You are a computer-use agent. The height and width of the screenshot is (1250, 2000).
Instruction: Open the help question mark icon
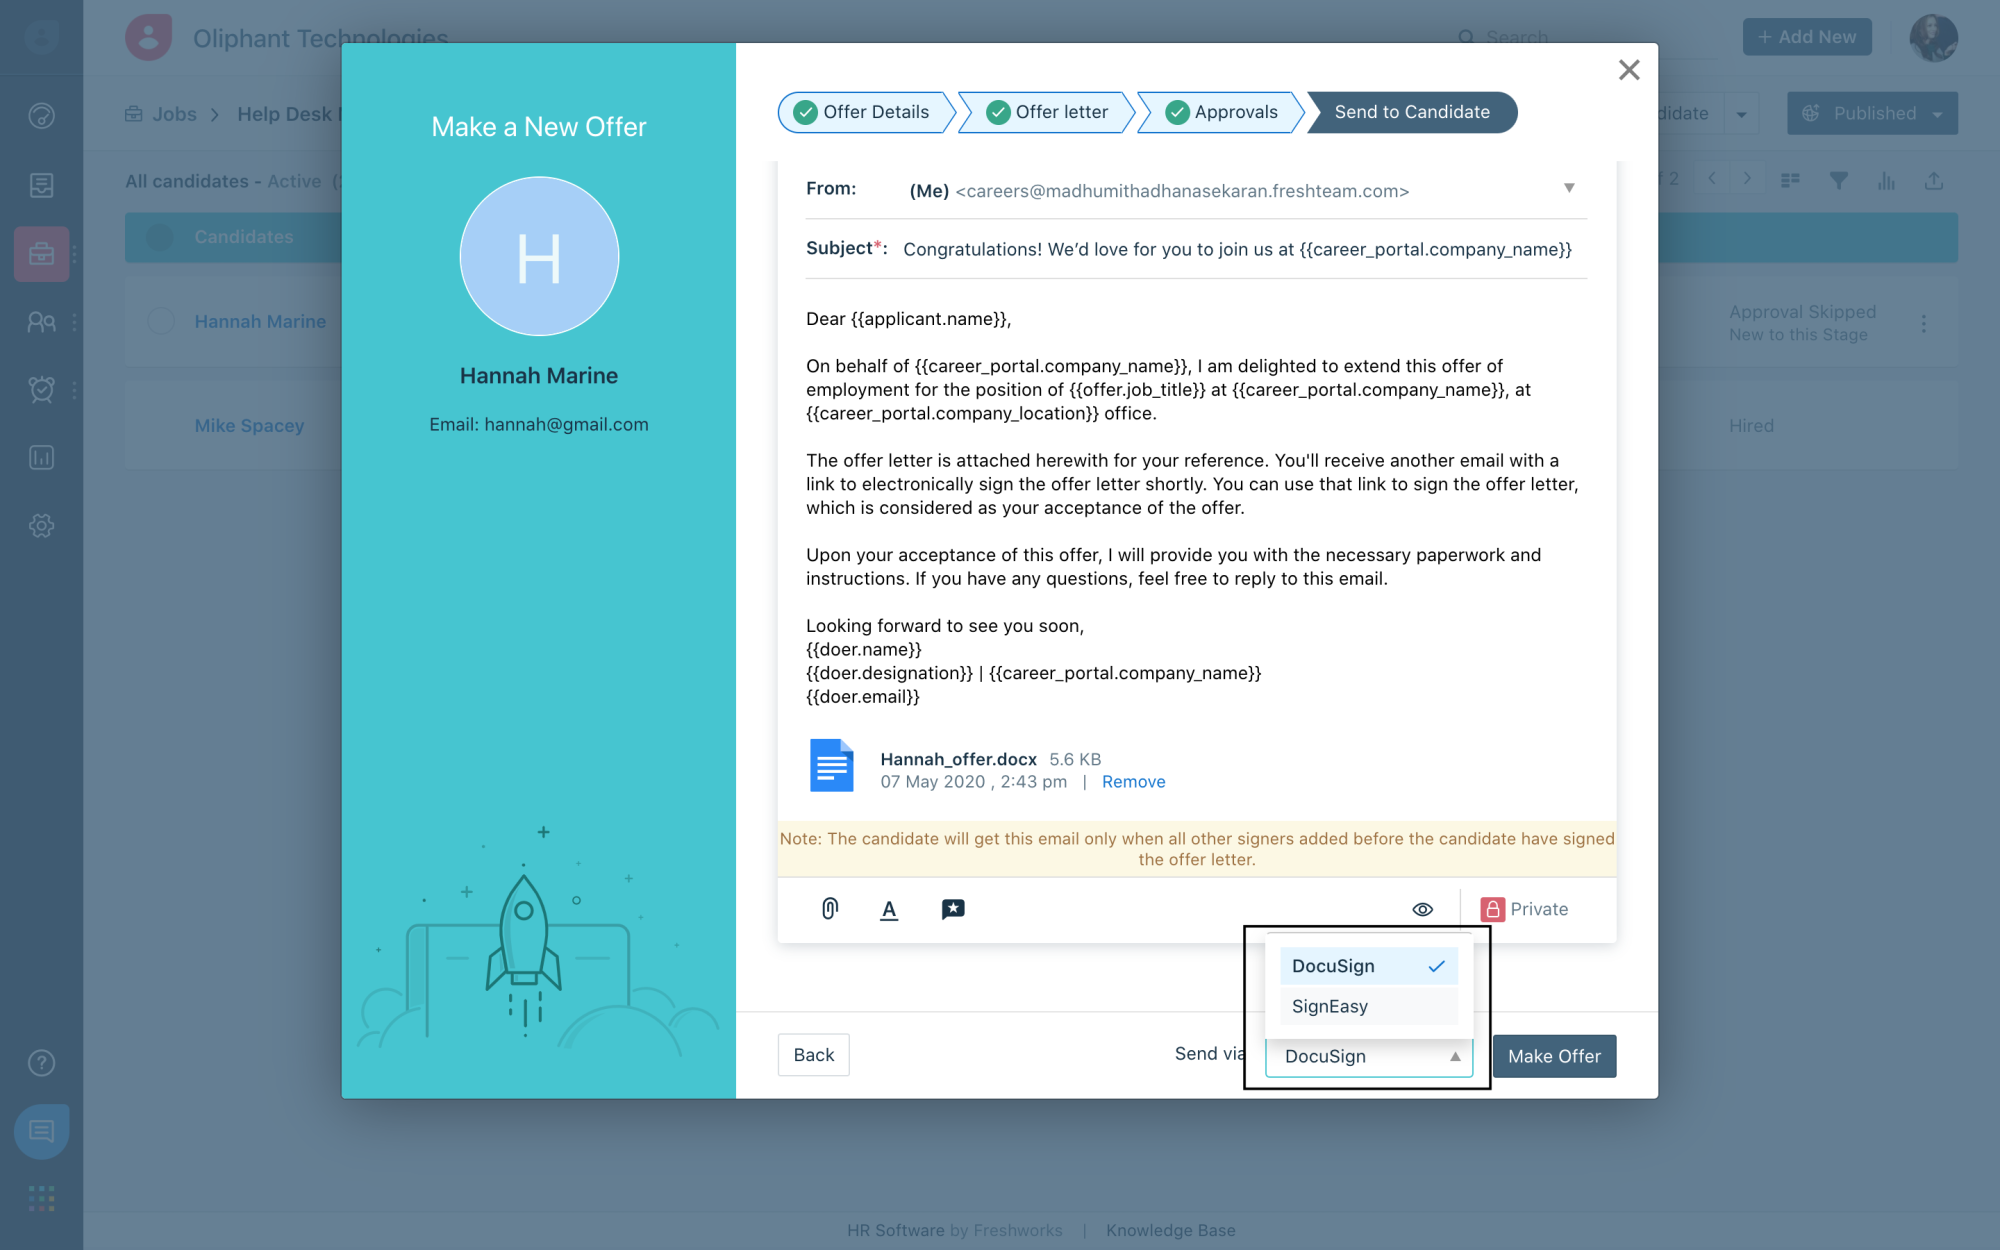[42, 1063]
